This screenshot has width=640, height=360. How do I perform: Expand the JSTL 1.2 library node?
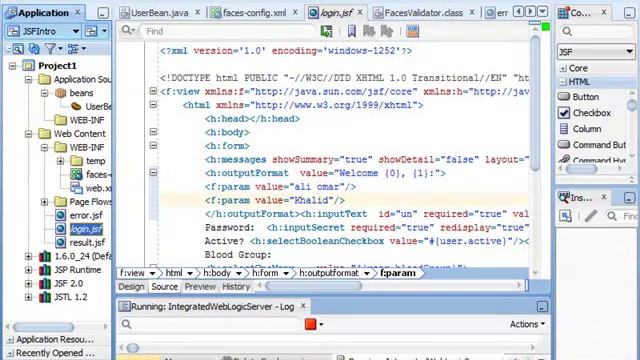pos(28,297)
